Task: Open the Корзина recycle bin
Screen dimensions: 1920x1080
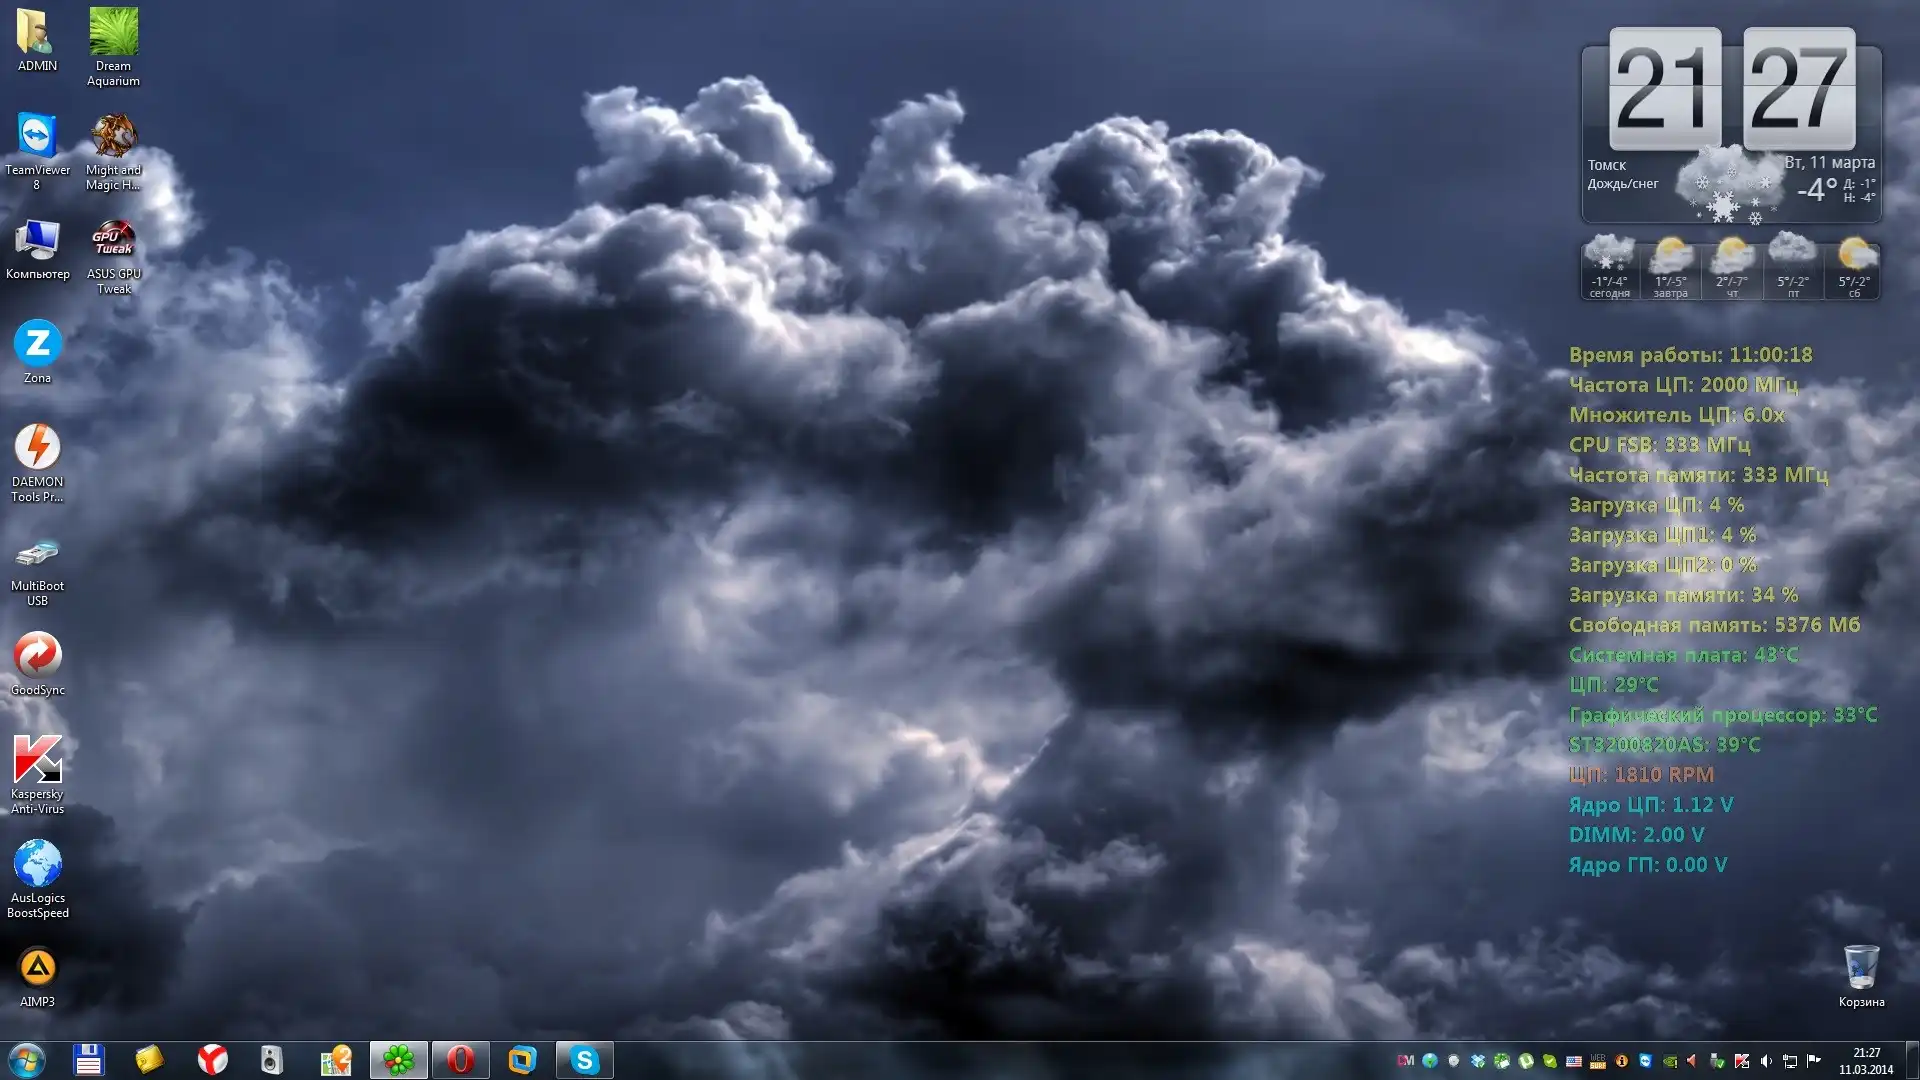Action: pos(1861,968)
